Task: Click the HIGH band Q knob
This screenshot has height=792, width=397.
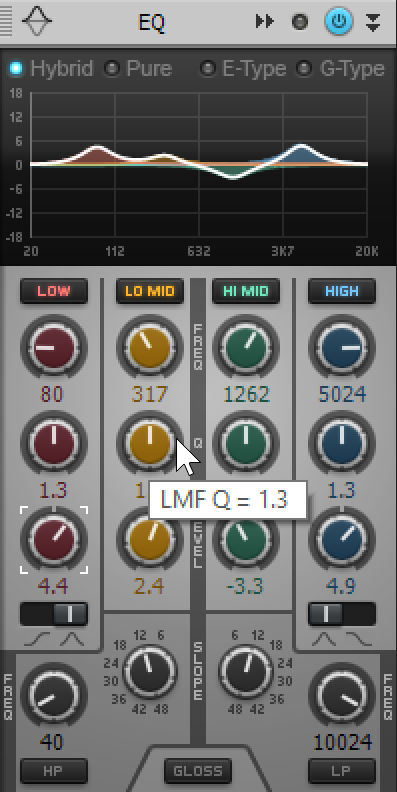Action: [x=342, y=443]
